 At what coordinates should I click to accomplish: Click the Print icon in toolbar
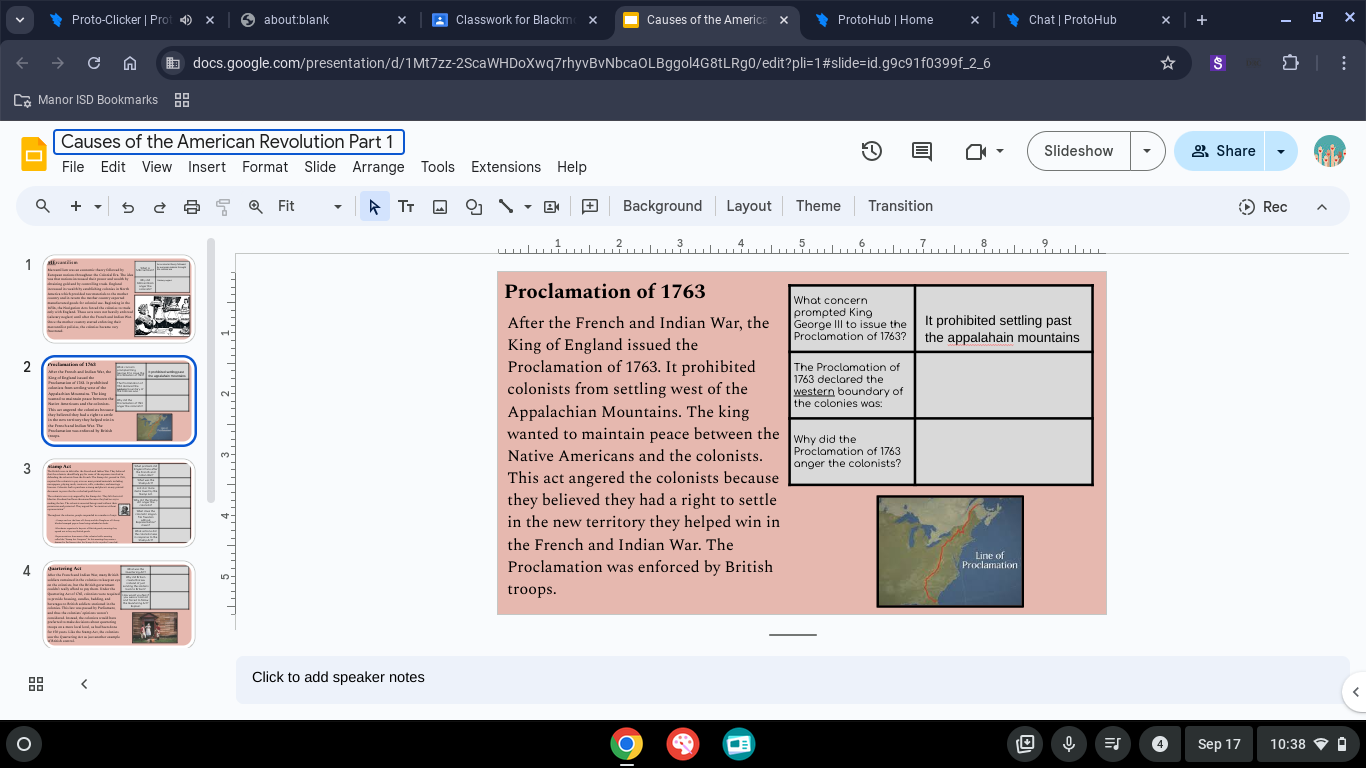pos(192,207)
